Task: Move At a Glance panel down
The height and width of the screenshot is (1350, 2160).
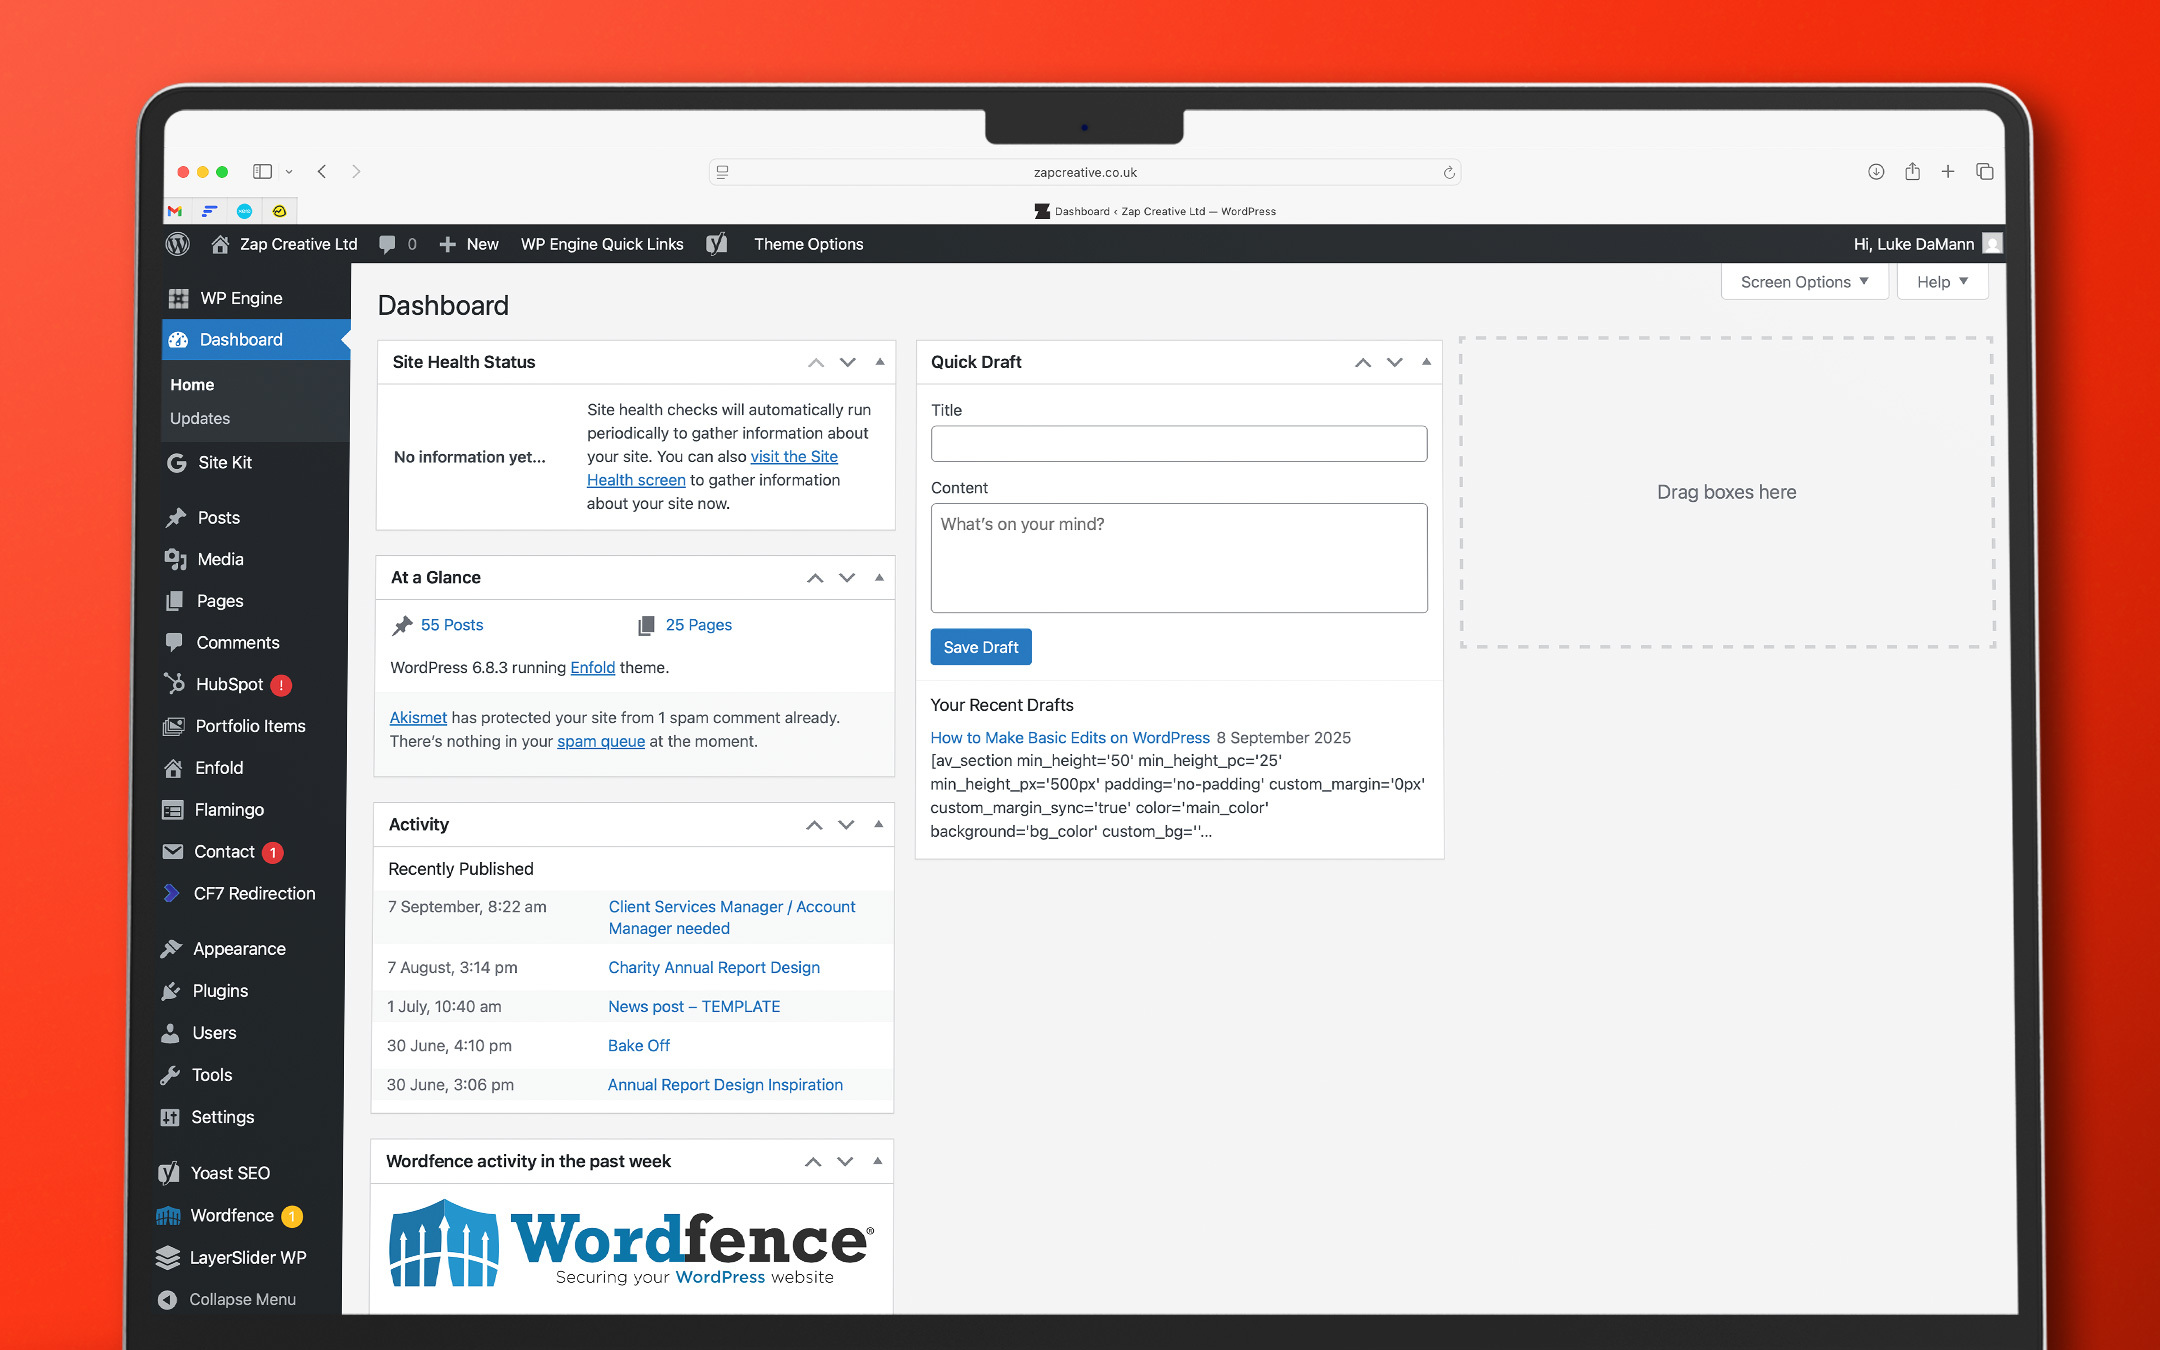Action: click(847, 578)
